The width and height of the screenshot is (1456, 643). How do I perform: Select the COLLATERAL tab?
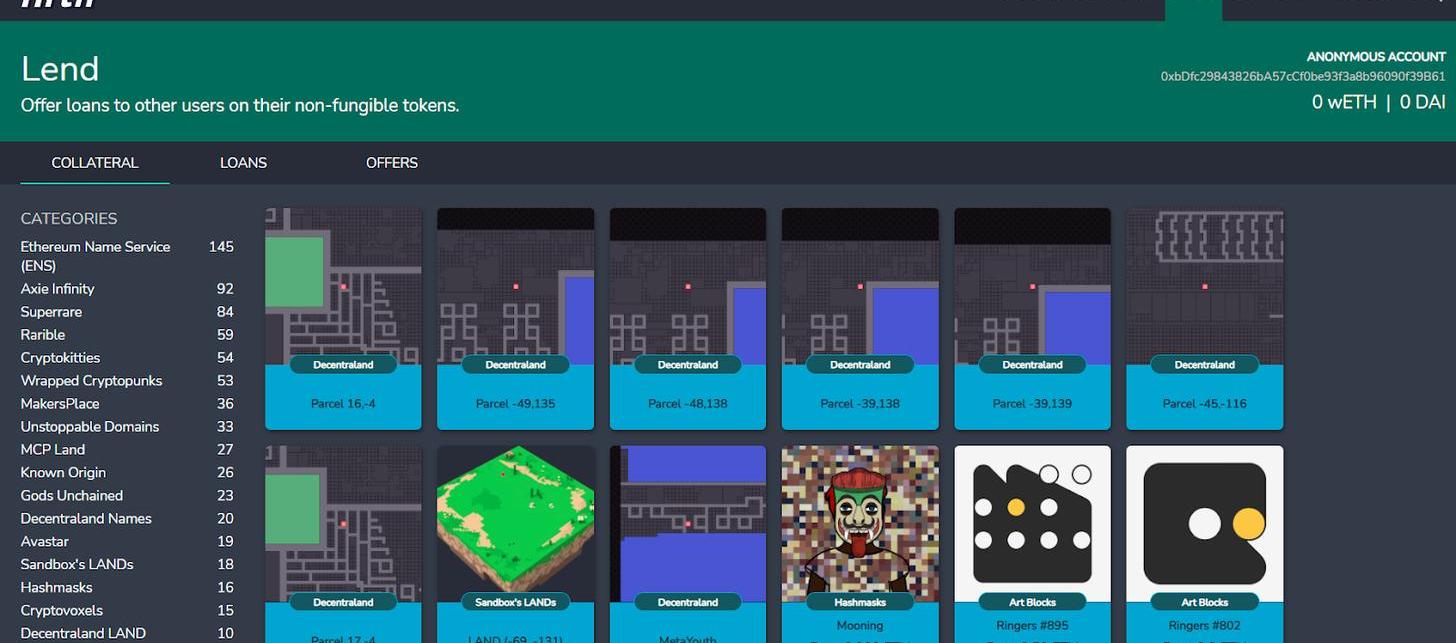[x=95, y=163]
